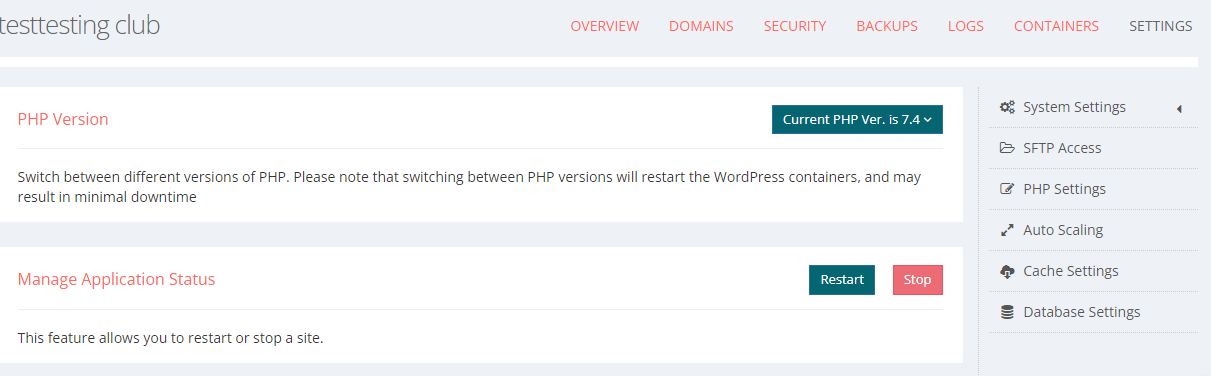Screen dimensions: 1211x376
Task: Click the testtesting club site title
Action: 80,26
